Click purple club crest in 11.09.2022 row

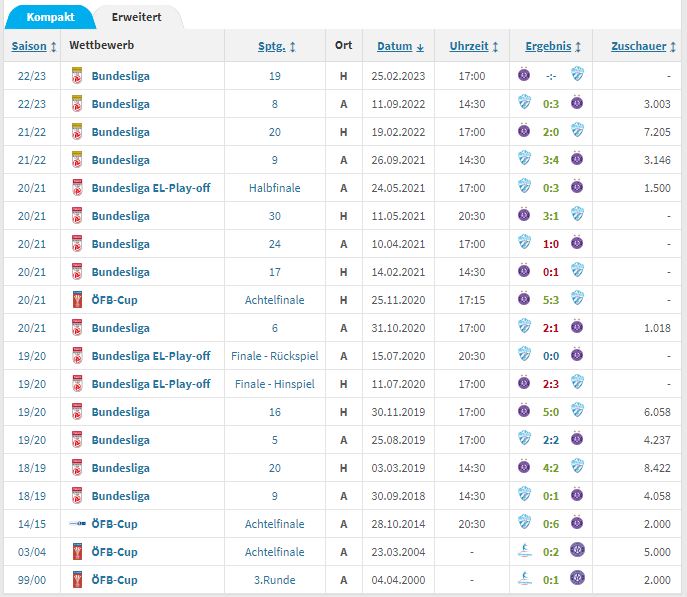[x=577, y=102]
